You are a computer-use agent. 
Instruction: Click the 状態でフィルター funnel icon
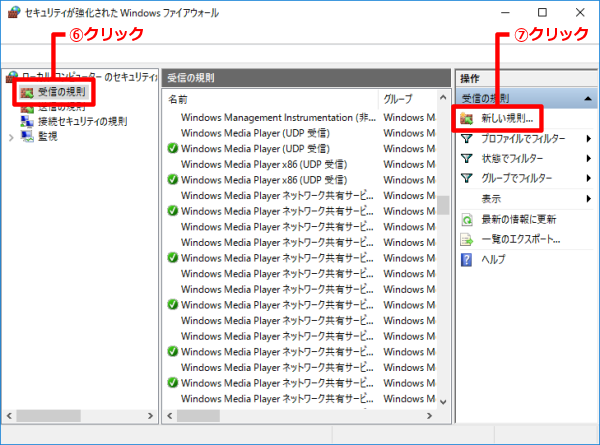coord(467,158)
